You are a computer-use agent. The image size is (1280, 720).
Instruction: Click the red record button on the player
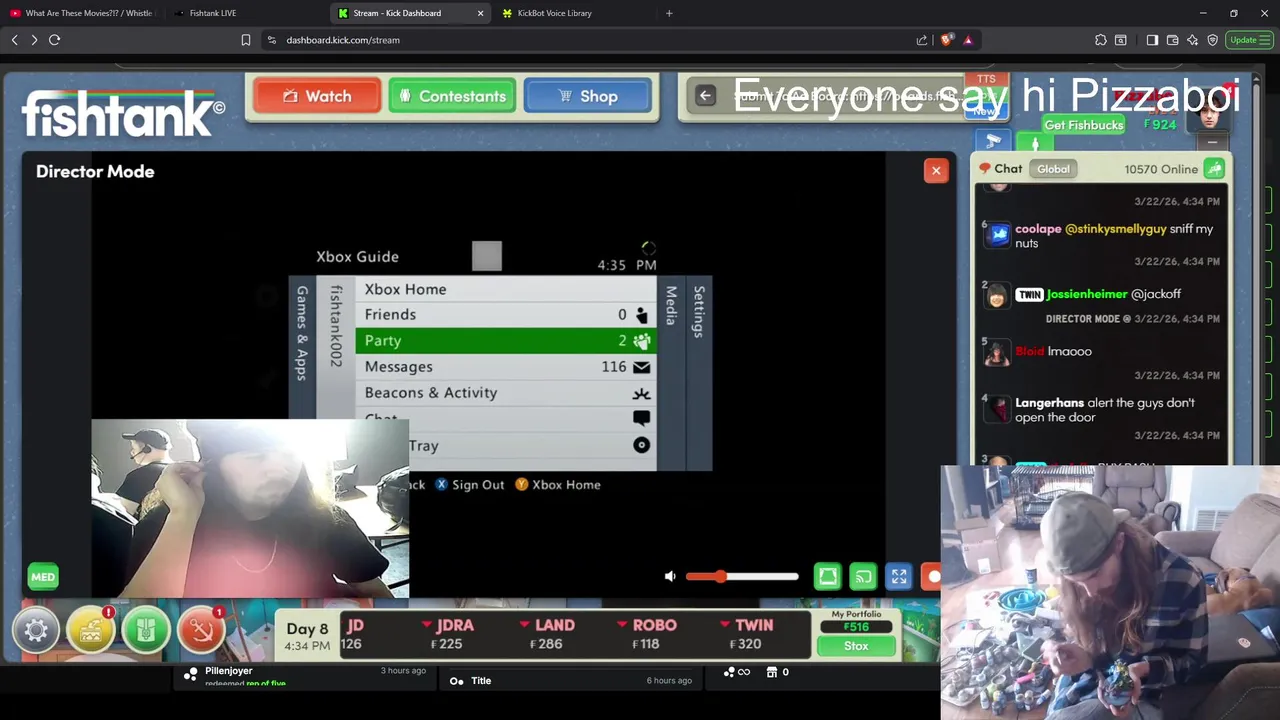click(932, 577)
